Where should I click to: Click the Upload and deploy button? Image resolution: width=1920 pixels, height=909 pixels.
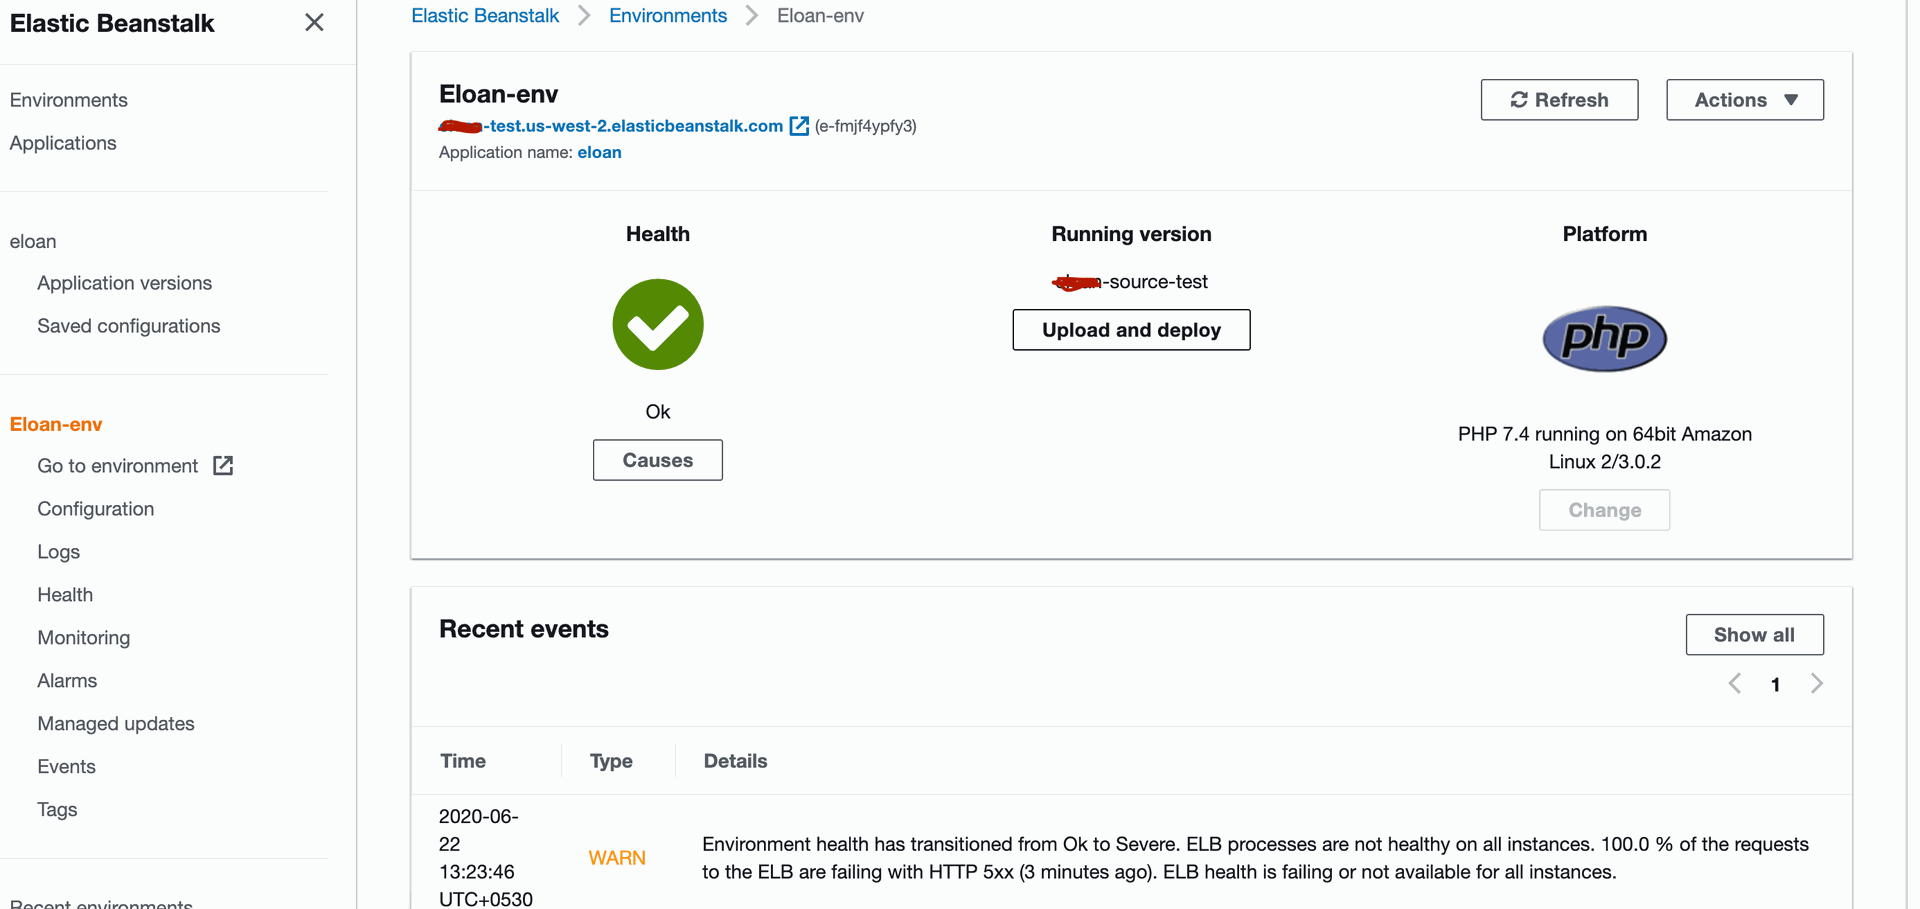tap(1131, 330)
